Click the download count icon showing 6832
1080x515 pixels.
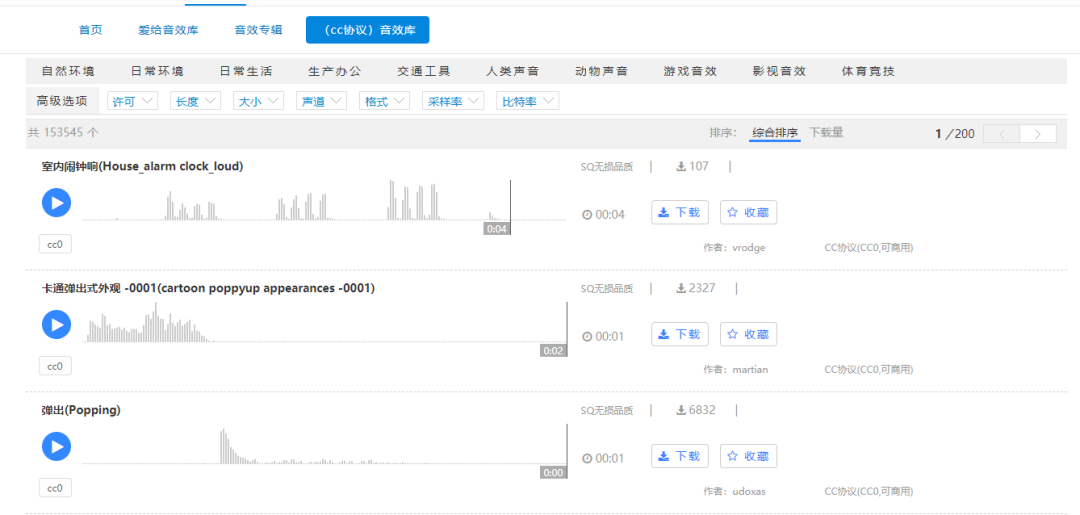pos(681,410)
